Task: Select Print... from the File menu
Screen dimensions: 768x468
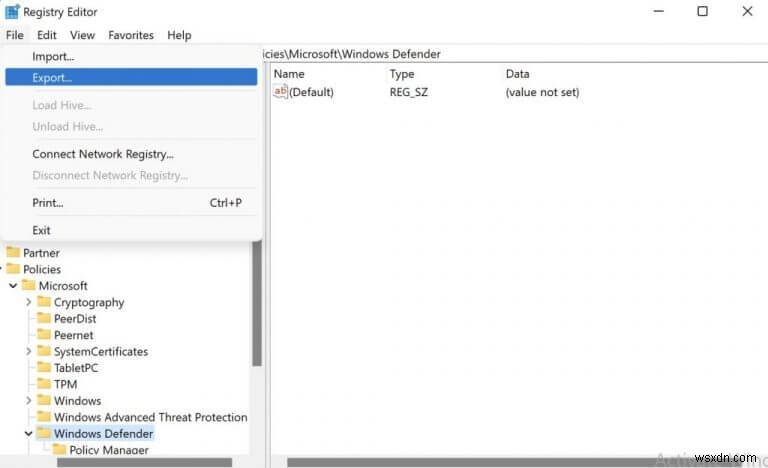Action: click(x=131, y=202)
